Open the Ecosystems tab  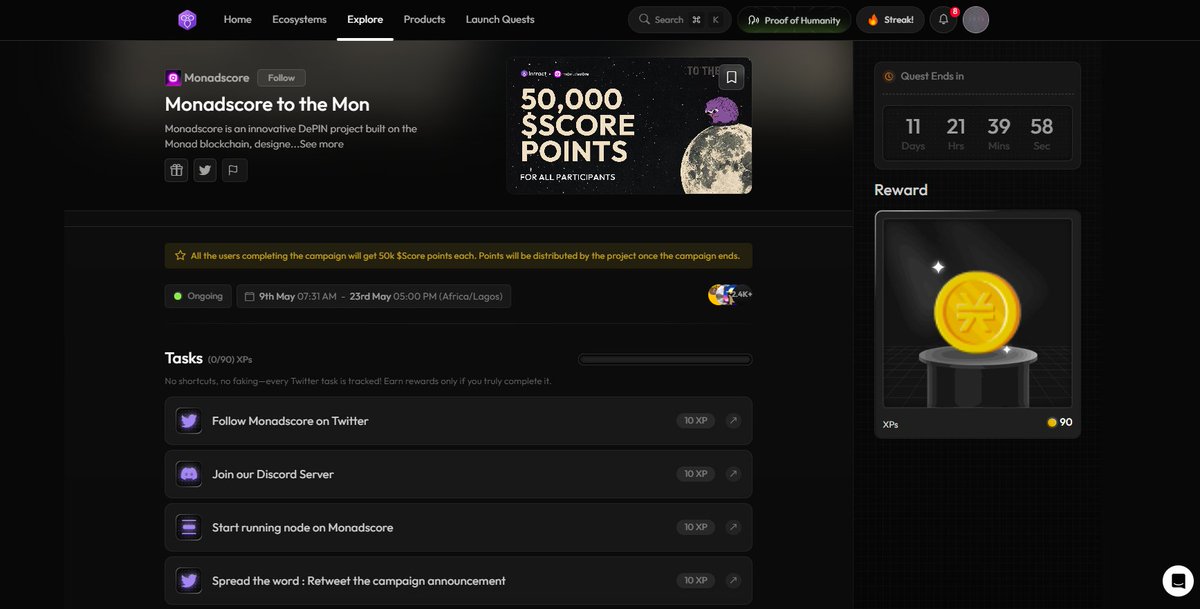click(x=299, y=19)
